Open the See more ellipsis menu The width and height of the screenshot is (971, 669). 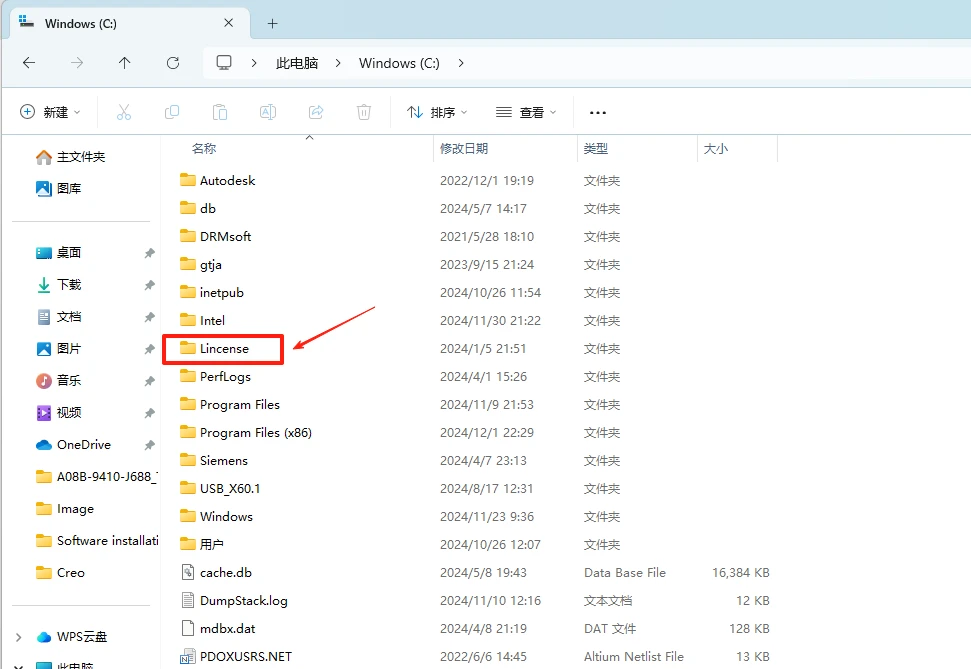(x=598, y=112)
